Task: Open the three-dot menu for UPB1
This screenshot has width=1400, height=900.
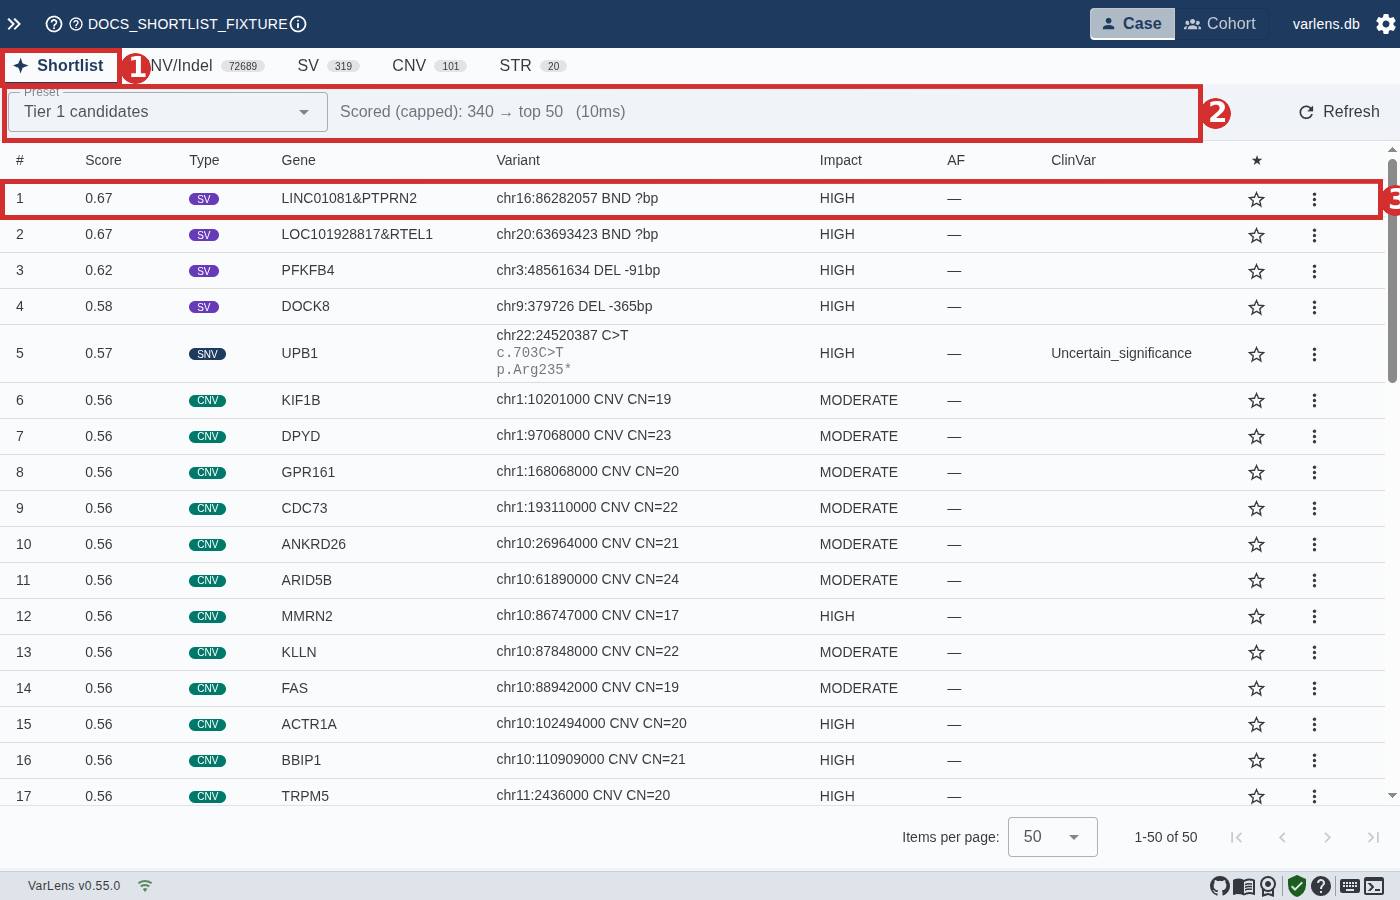Action: coord(1314,354)
